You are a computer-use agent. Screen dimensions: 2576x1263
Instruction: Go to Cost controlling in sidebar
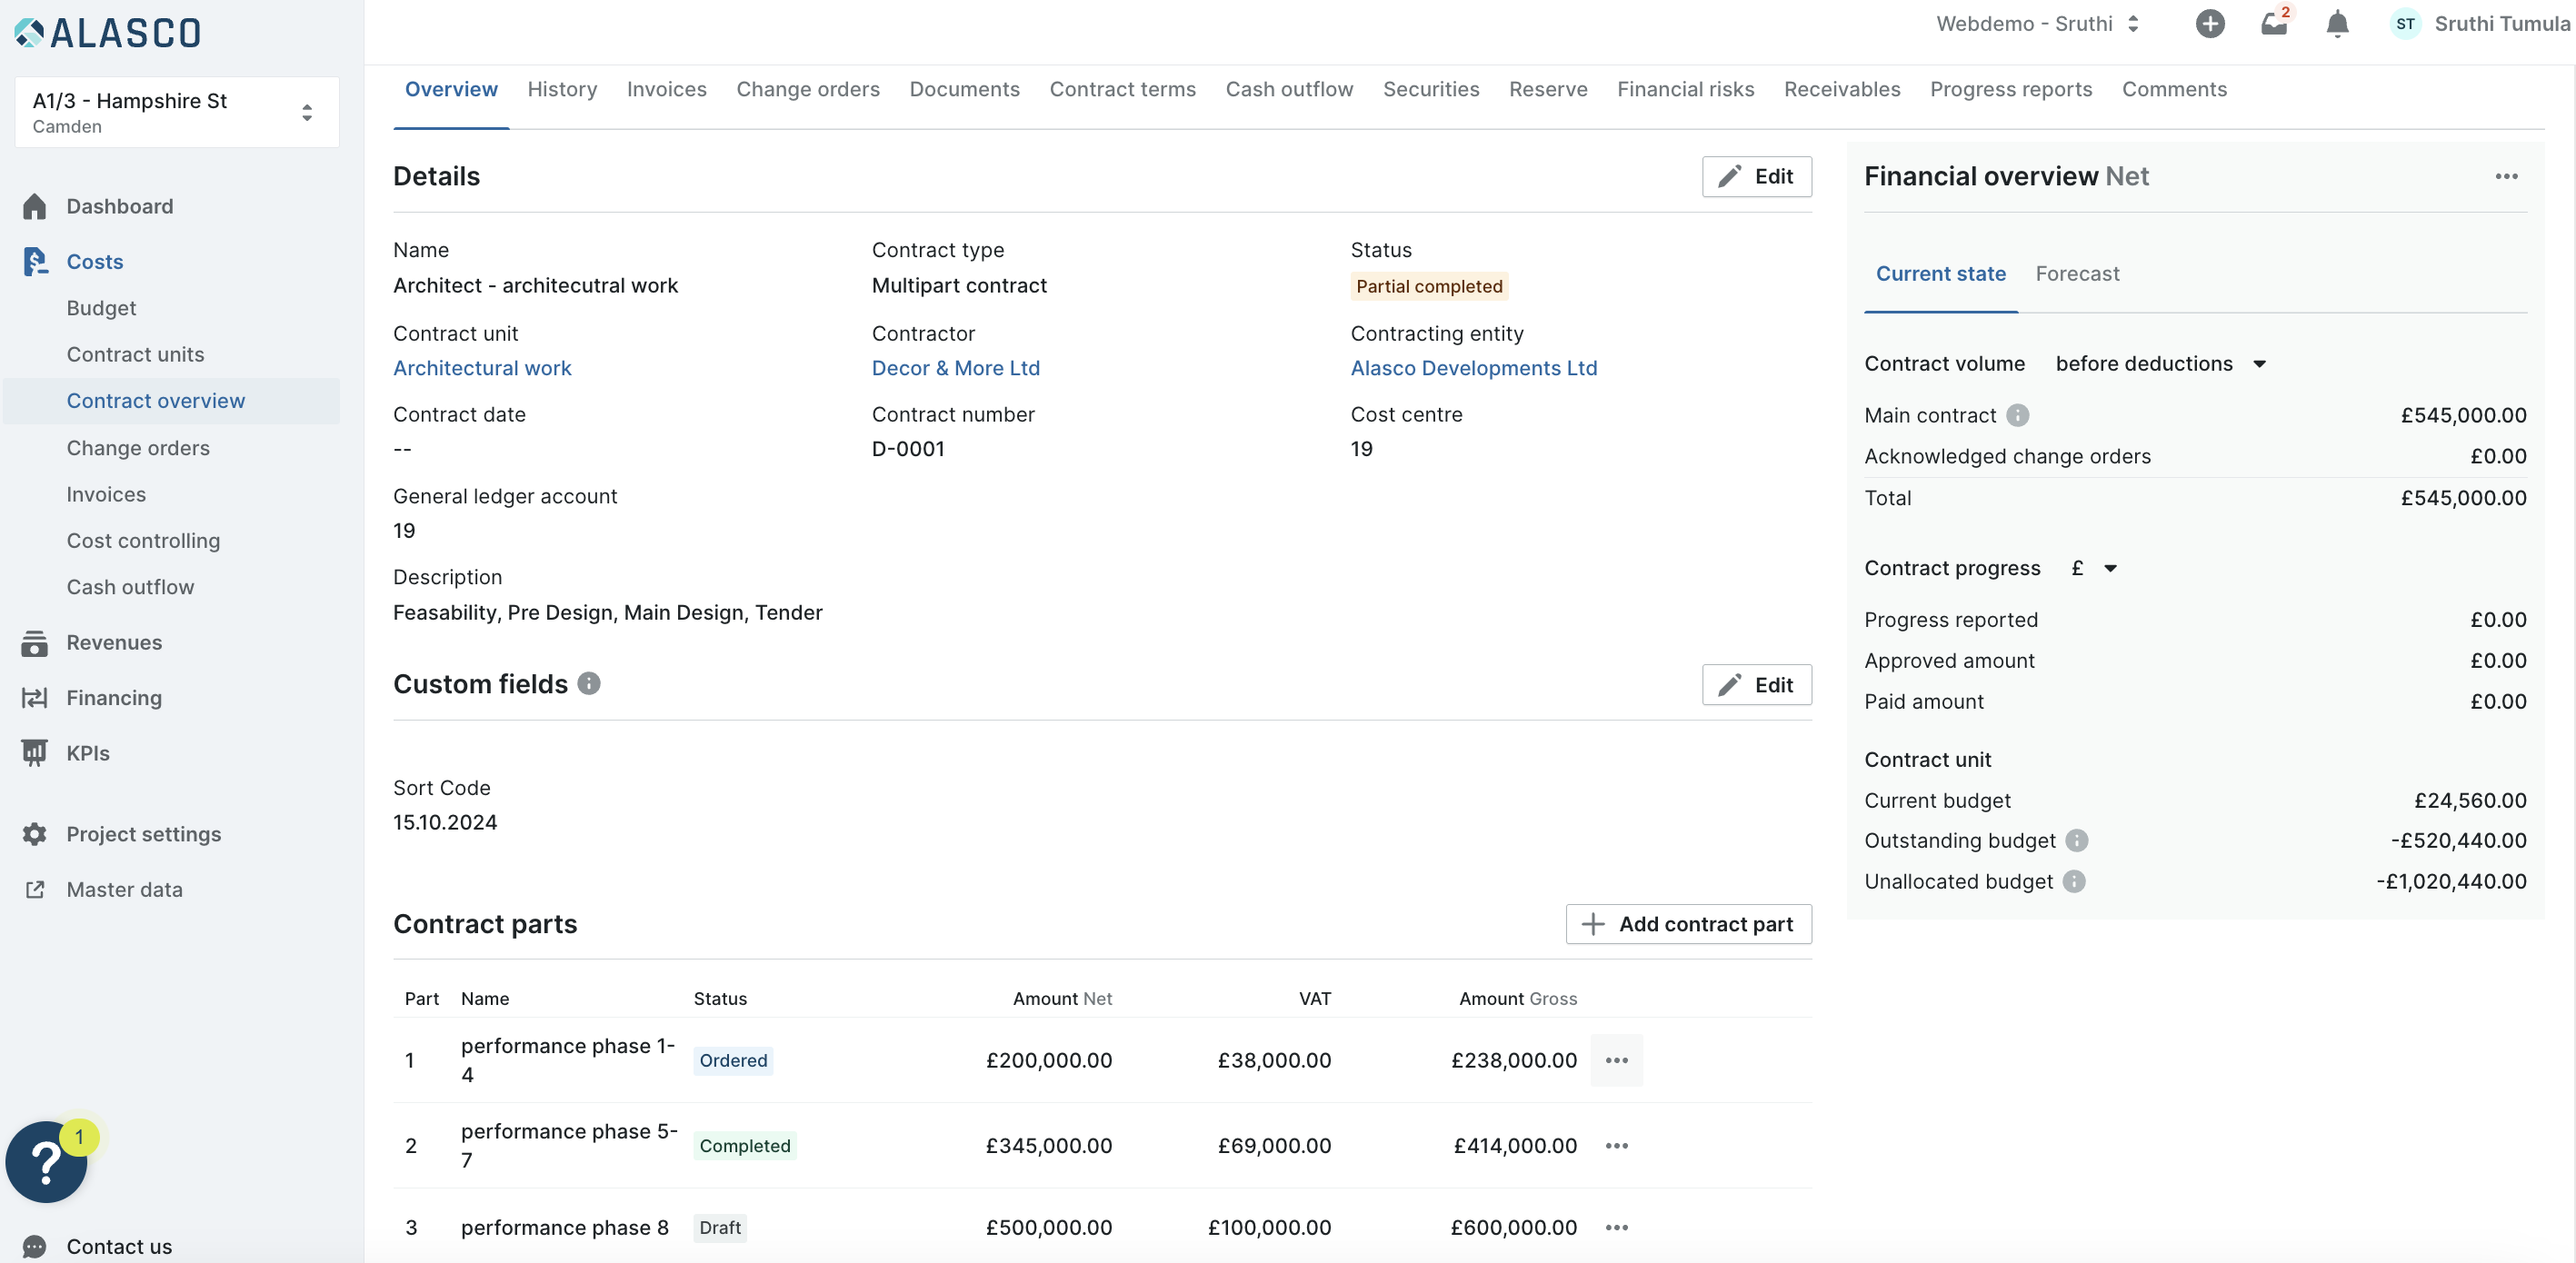pos(143,541)
